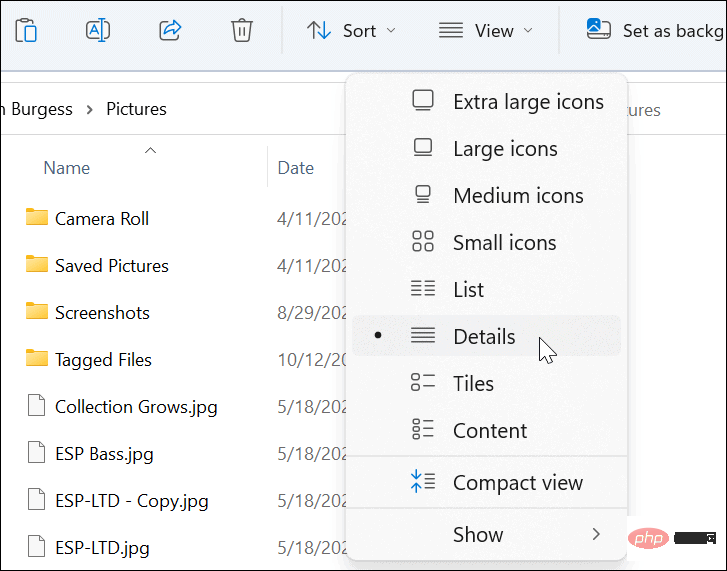Select the Collection Grows.jpg file icon
The image size is (727, 571).
pyautogui.click(x=37, y=406)
